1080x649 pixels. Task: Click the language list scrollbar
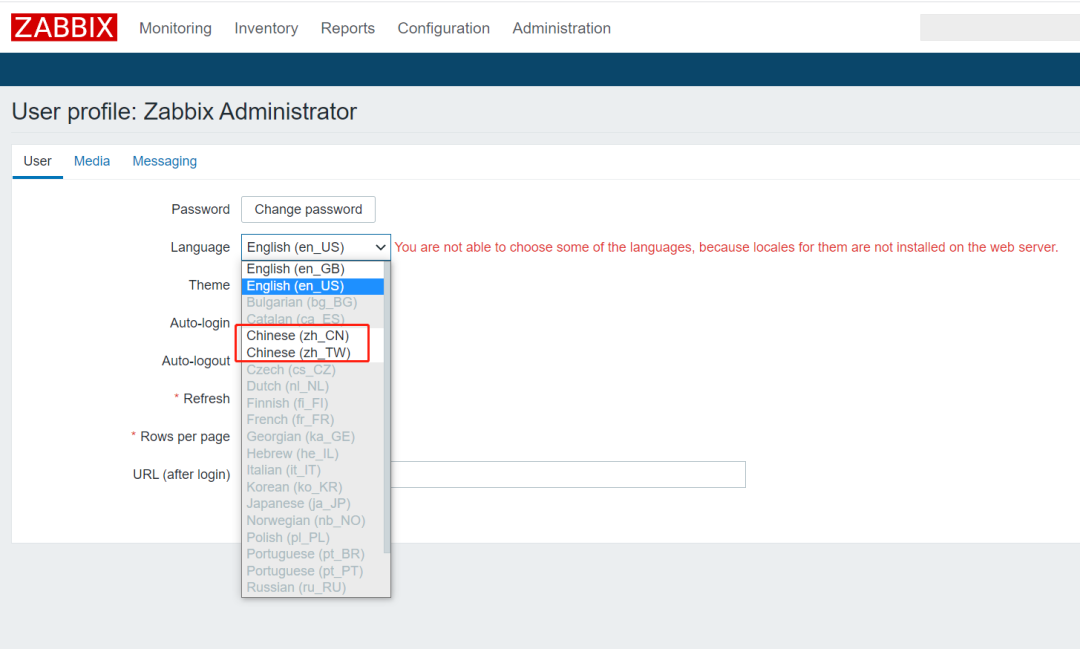pos(387,406)
